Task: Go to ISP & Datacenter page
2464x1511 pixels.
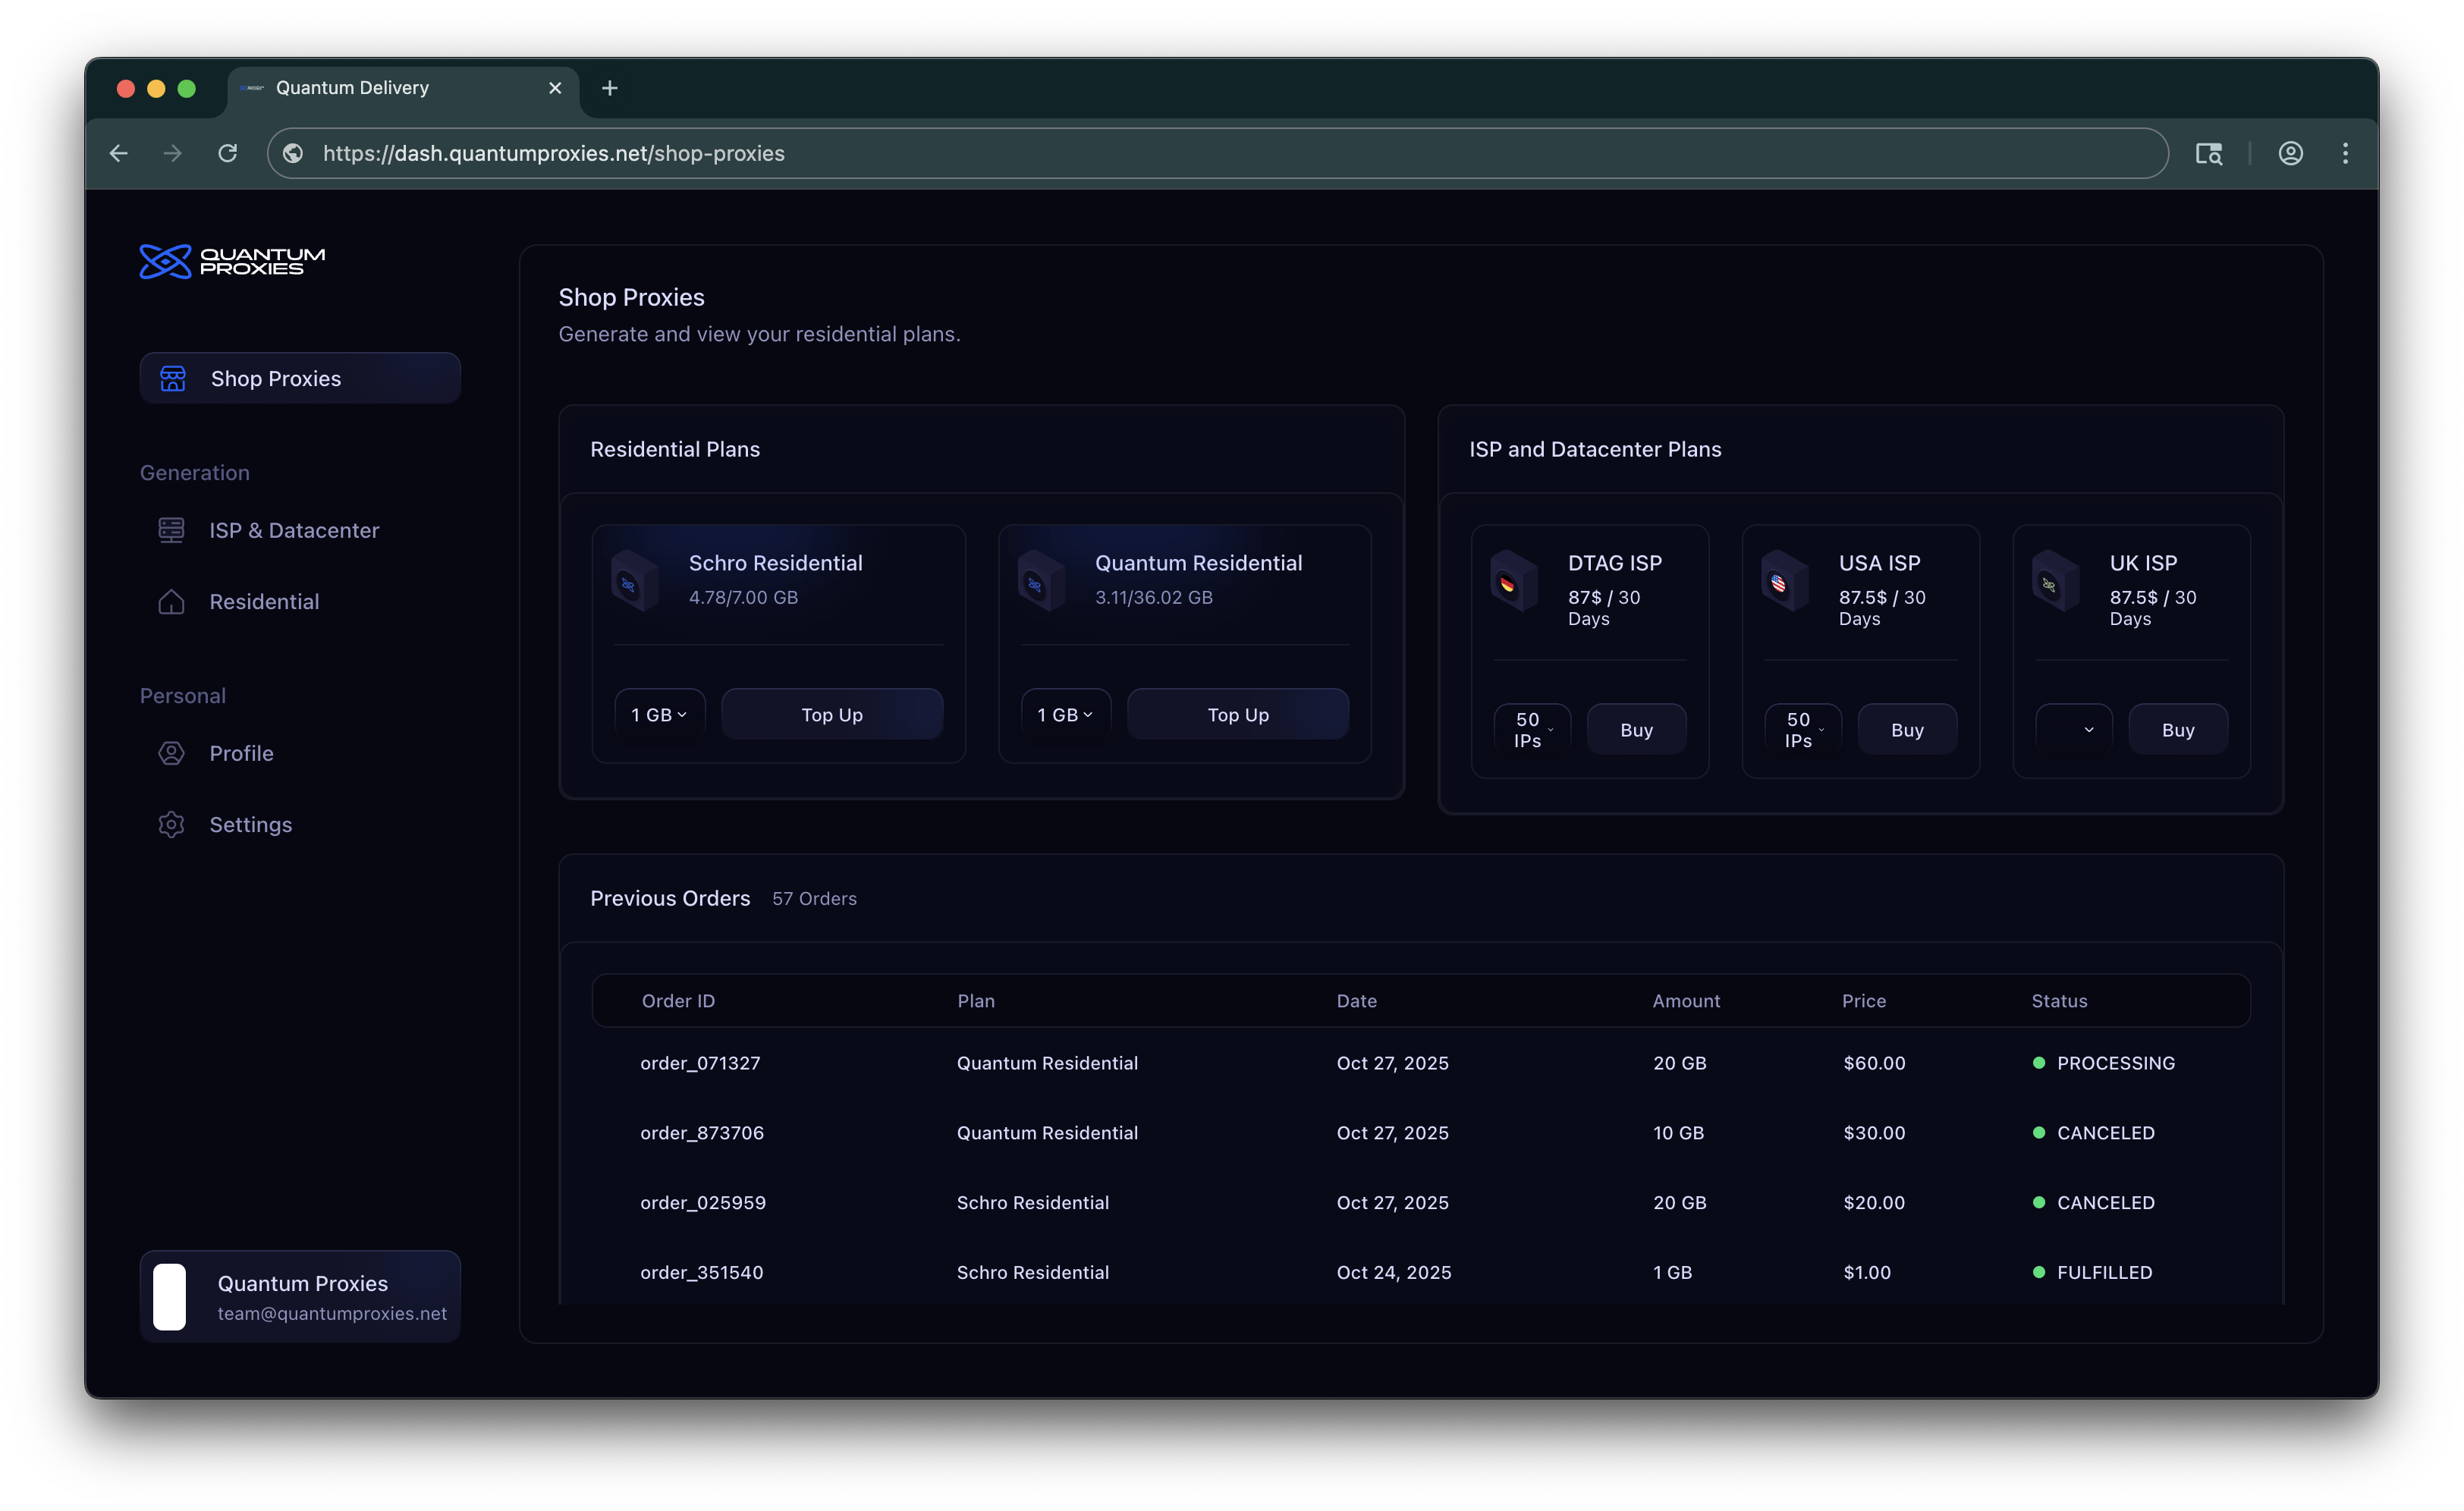Action: coord(293,530)
